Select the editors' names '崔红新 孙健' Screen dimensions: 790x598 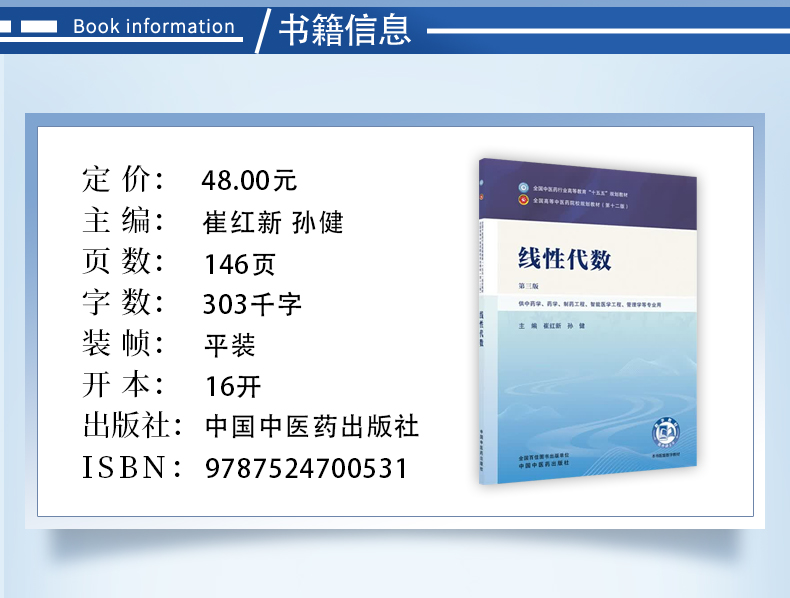pos(273,222)
